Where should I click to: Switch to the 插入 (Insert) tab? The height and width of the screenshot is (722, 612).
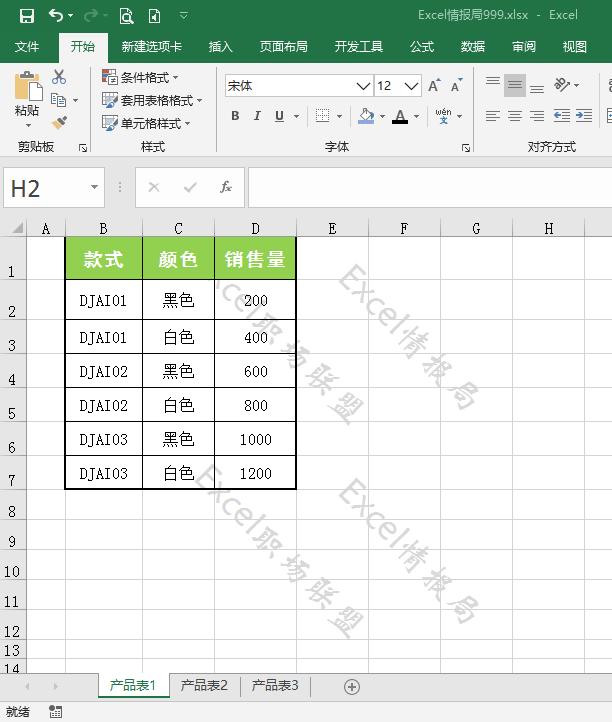point(221,47)
